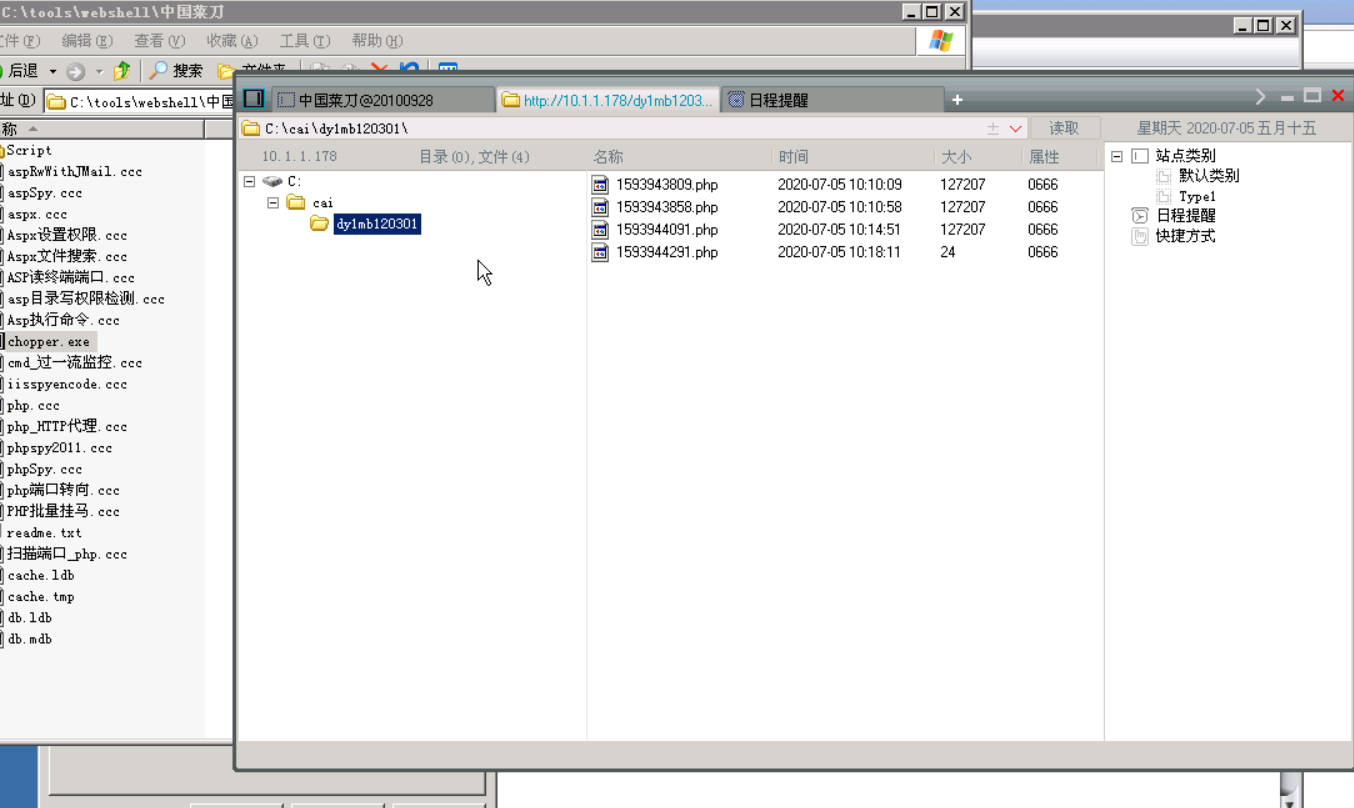Click the file icon of 1593943809.php
The width and height of the screenshot is (1354, 808).
tap(600, 185)
